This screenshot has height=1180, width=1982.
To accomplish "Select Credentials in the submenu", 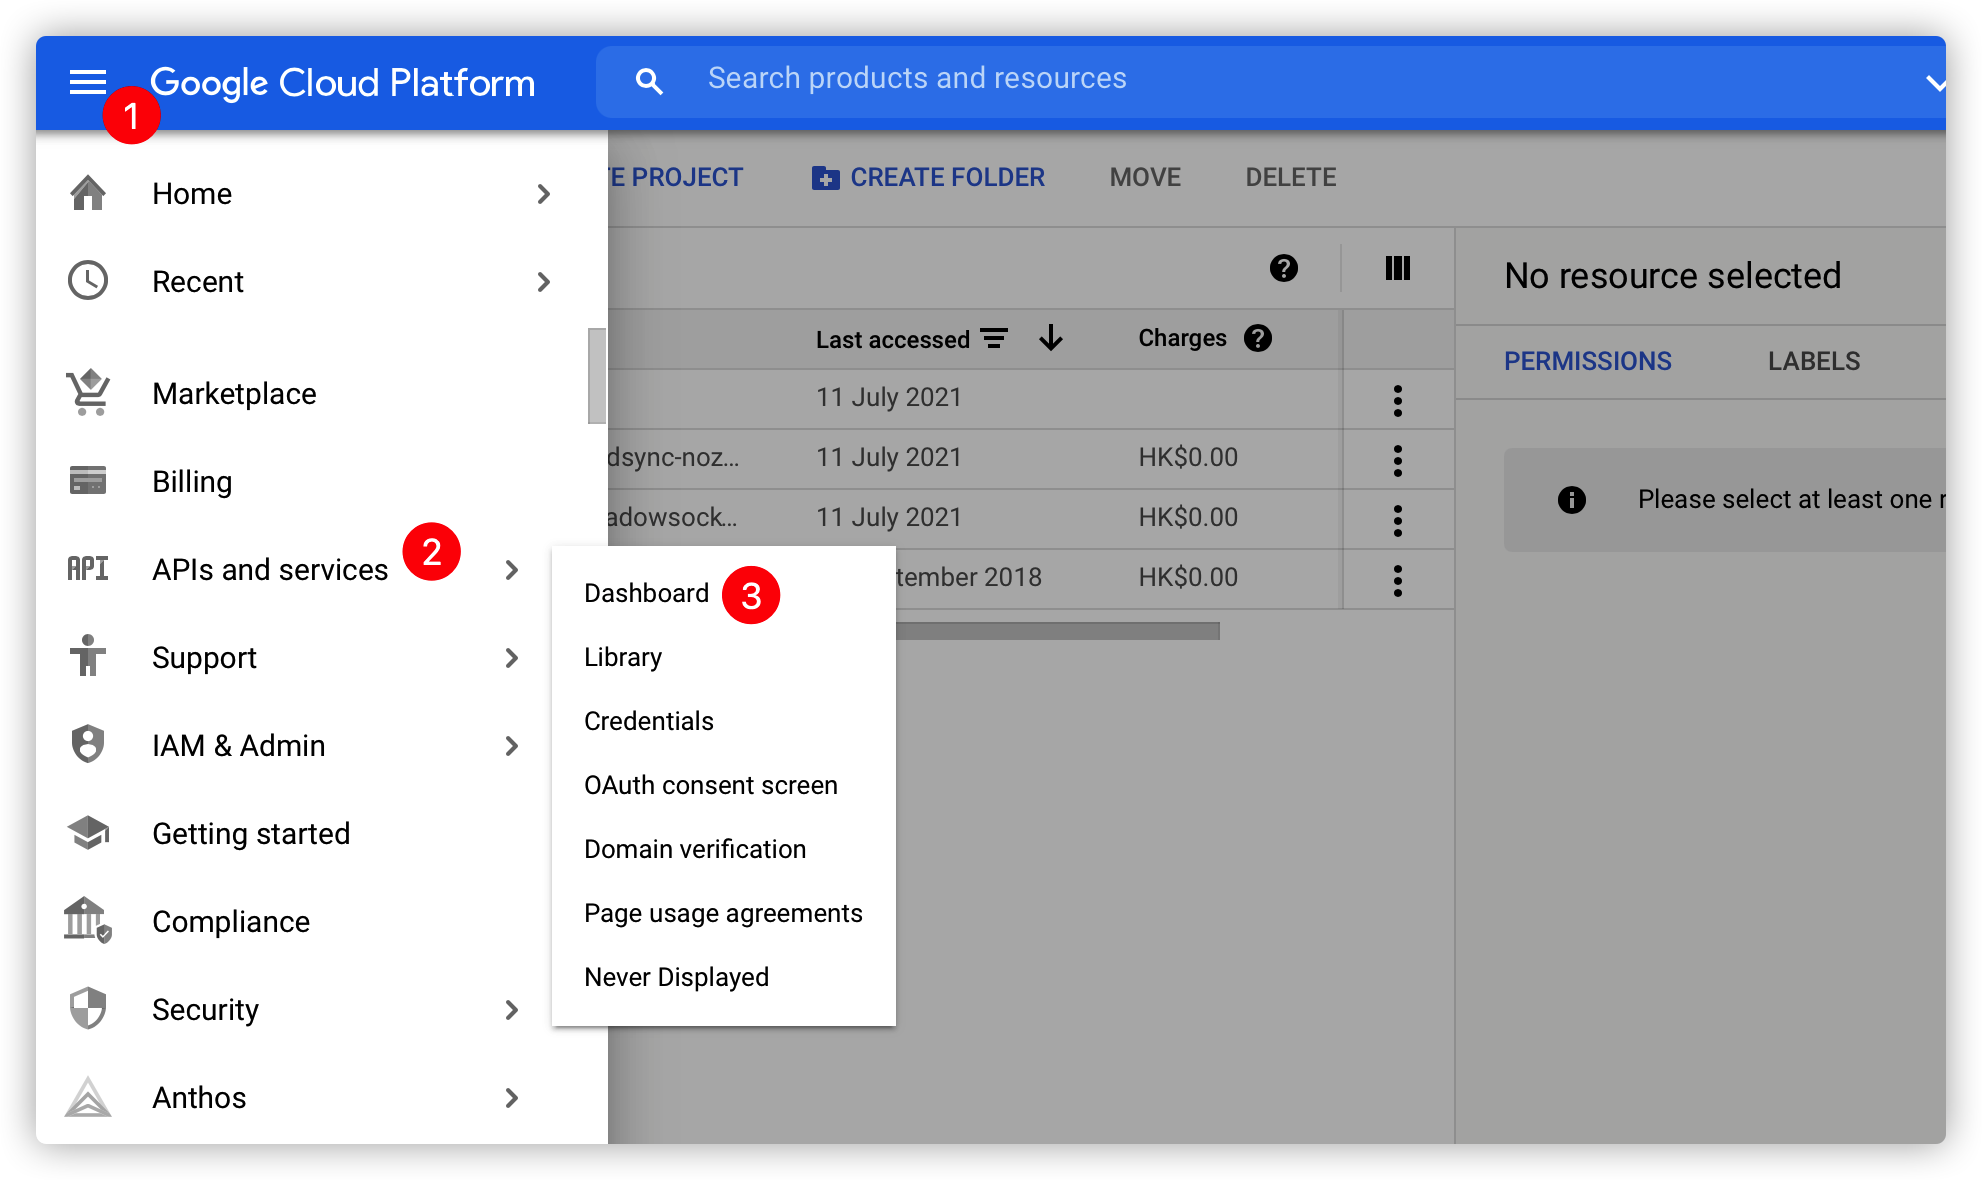I will point(649,721).
